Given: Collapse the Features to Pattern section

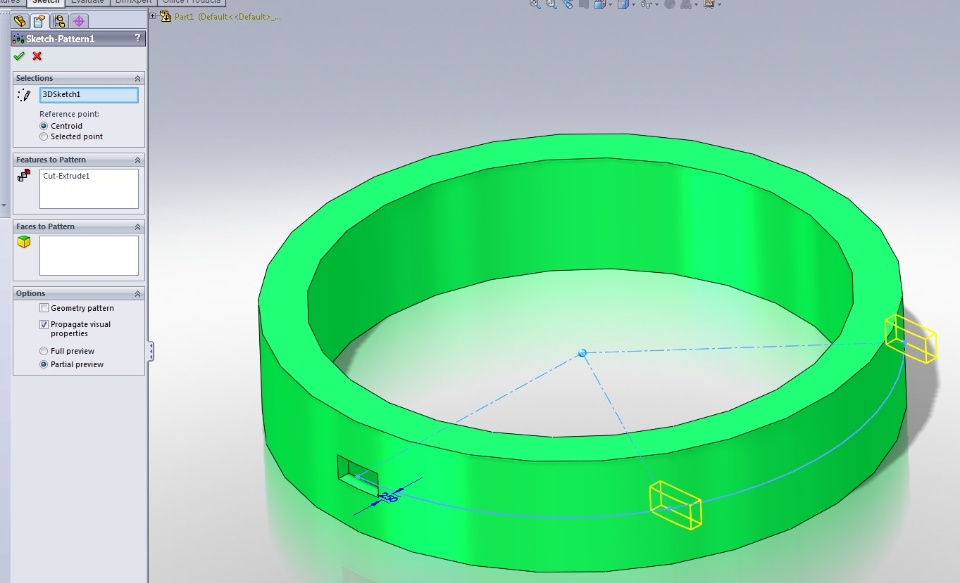Looking at the screenshot, I should [x=137, y=160].
